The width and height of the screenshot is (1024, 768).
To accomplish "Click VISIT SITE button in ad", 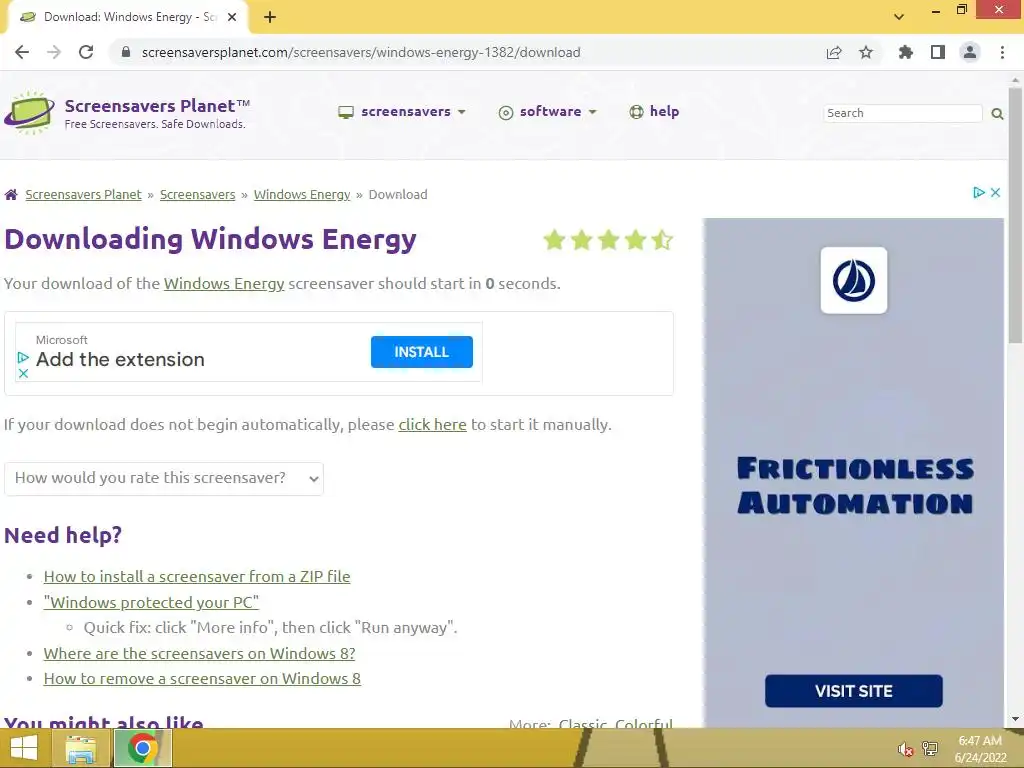I will (x=854, y=691).
